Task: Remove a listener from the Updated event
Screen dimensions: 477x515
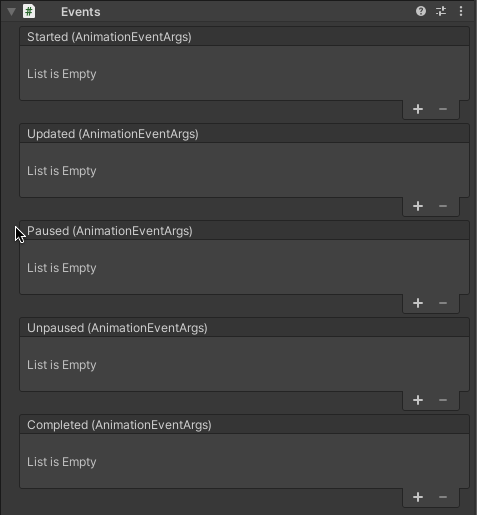Action: click(x=443, y=206)
